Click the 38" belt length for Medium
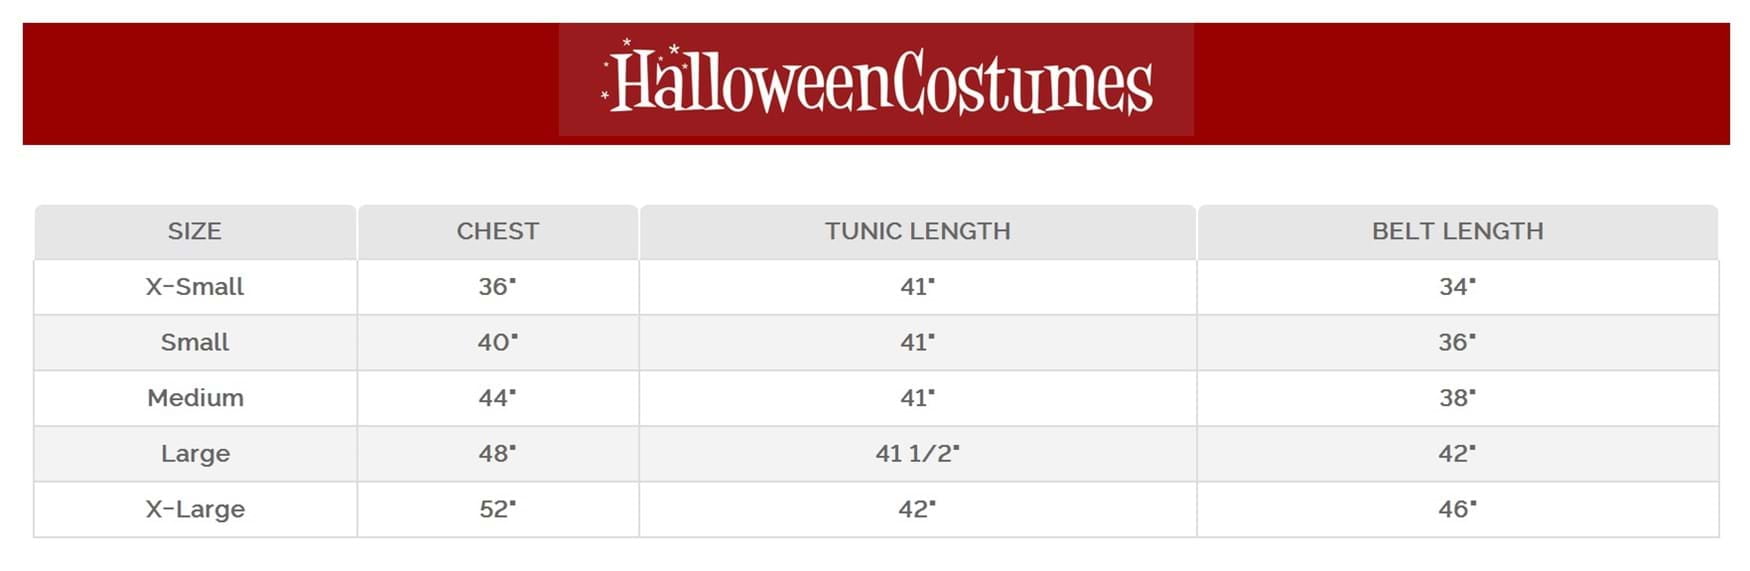The height and width of the screenshot is (571, 1750). tap(1457, 398)
